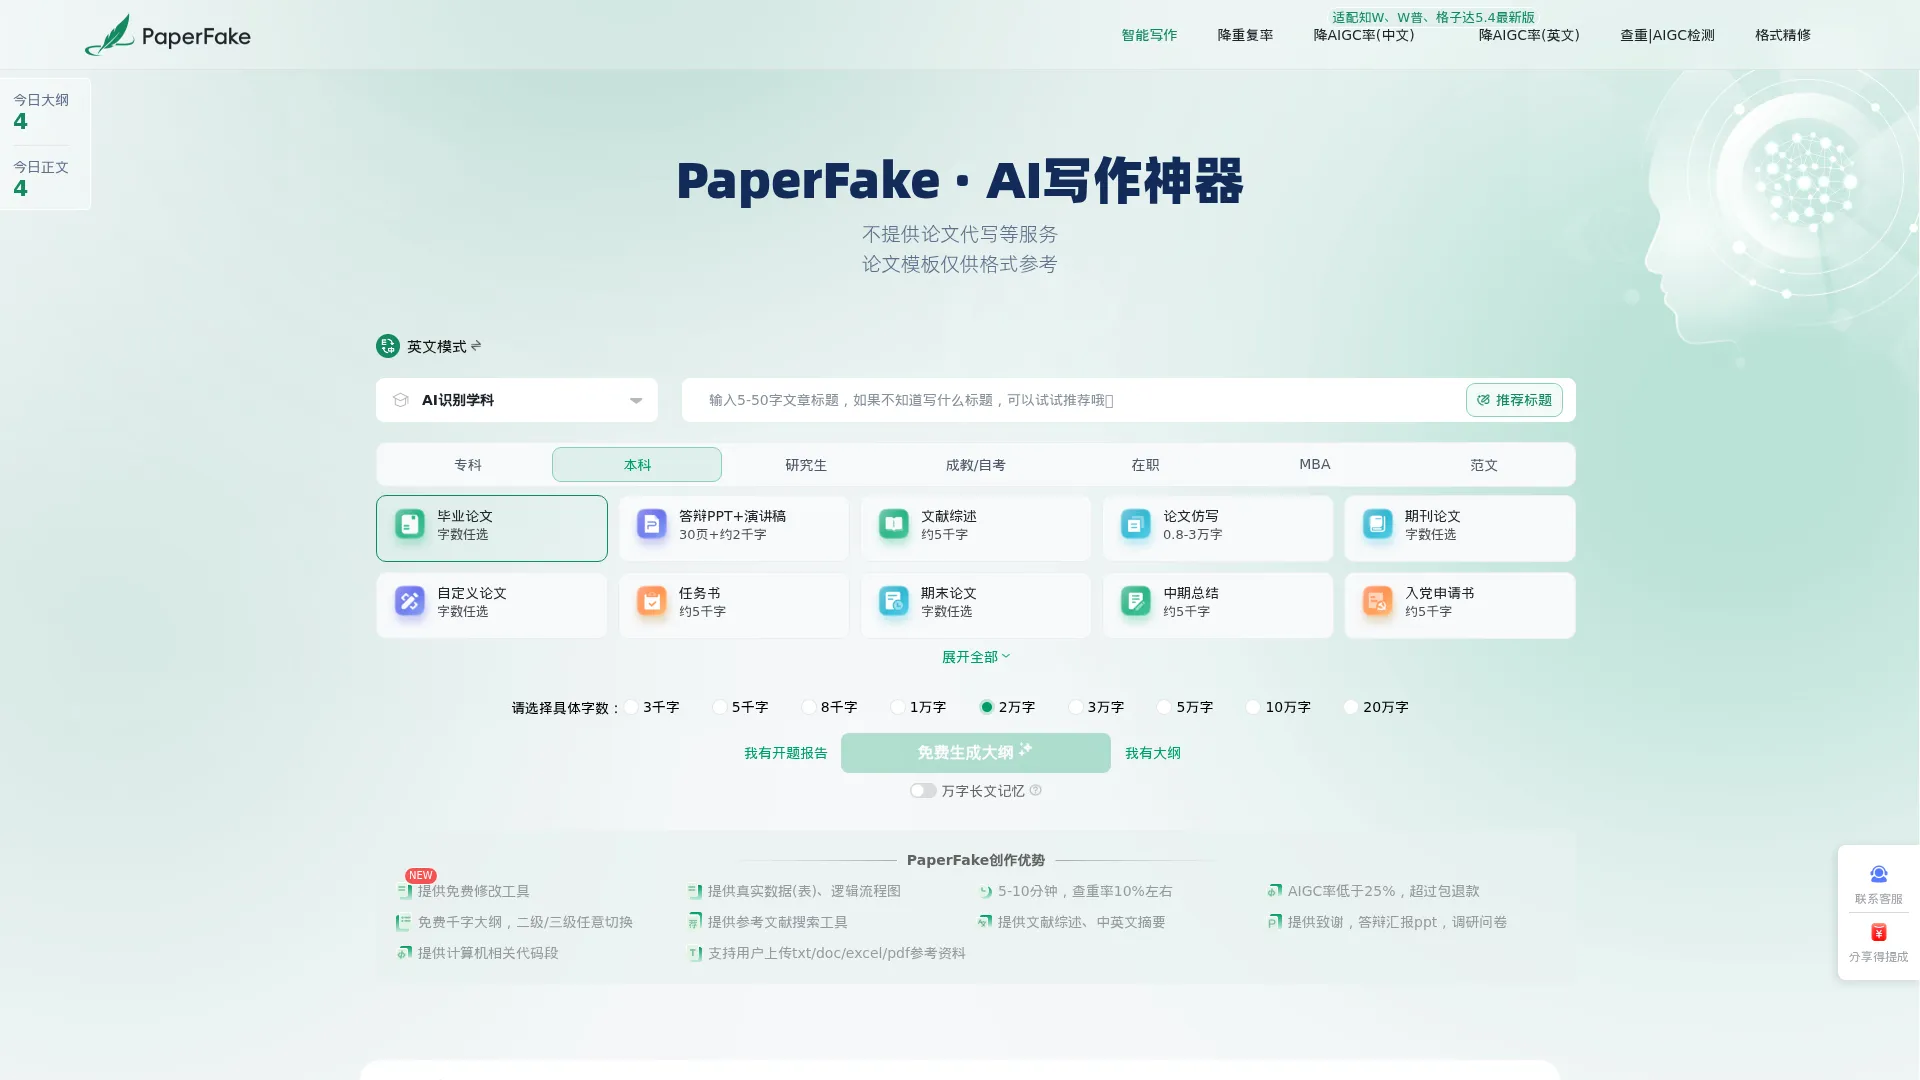Click the 今日大纲 counter
This screenshot has height=1080, width=1920.
pos(41,111)
